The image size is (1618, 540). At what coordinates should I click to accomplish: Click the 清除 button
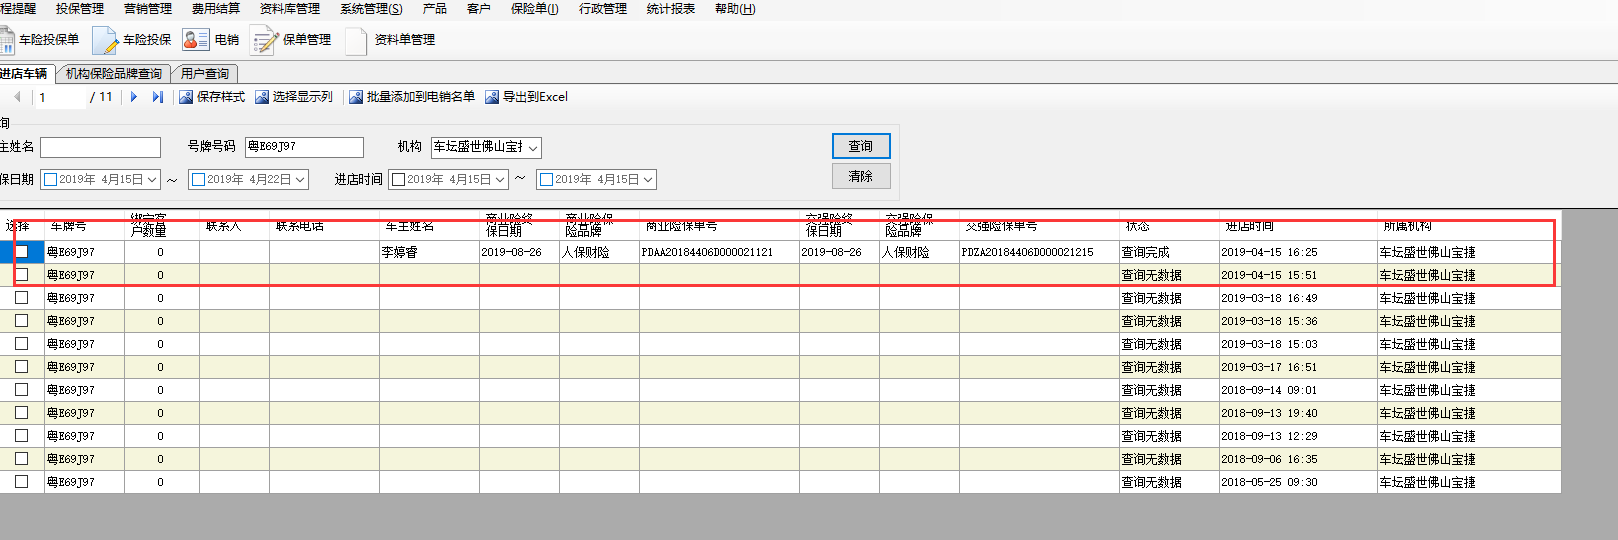click(861, 176)
